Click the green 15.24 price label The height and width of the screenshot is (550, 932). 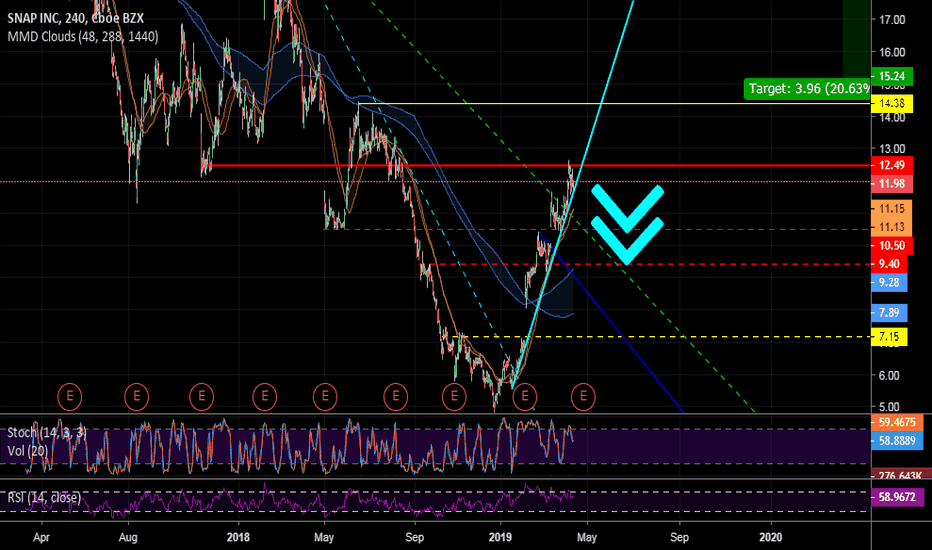[892, 76]
